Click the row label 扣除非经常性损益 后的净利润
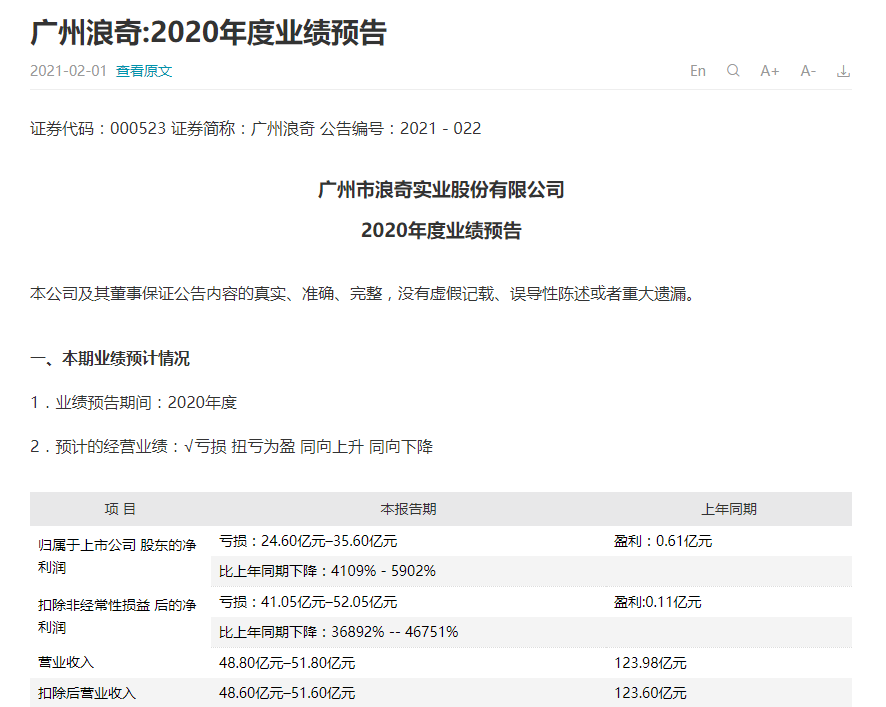 (x=117, y=617)
